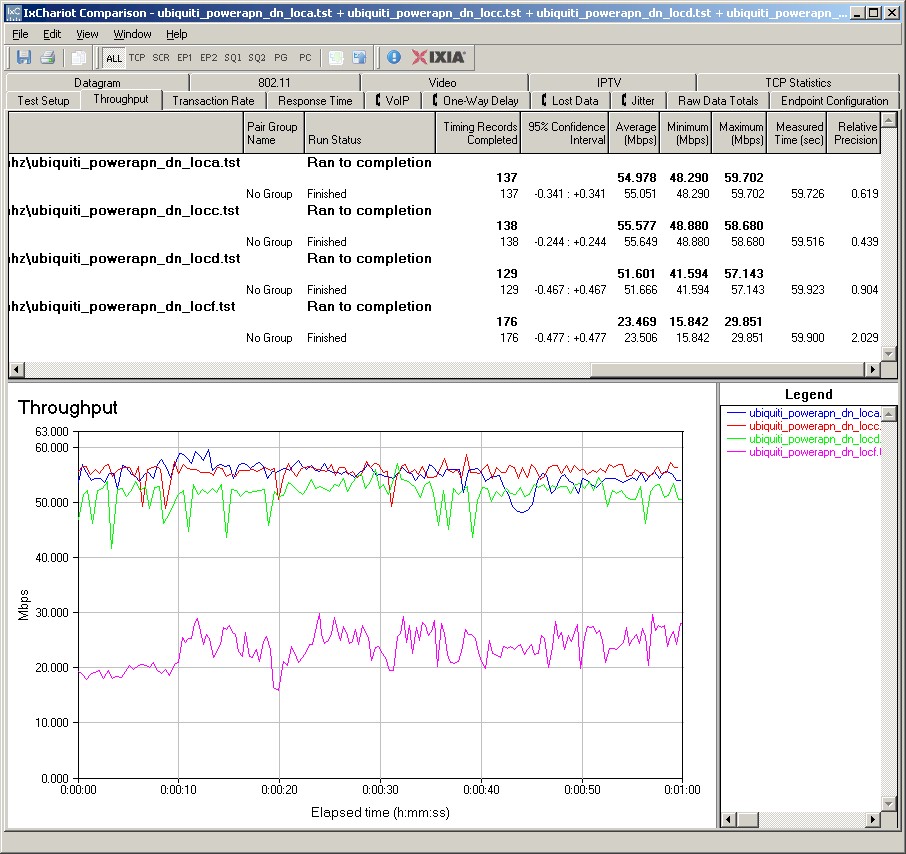Click the Save toolbar icon
Screen dimensions: 906x854
[24, 57]
